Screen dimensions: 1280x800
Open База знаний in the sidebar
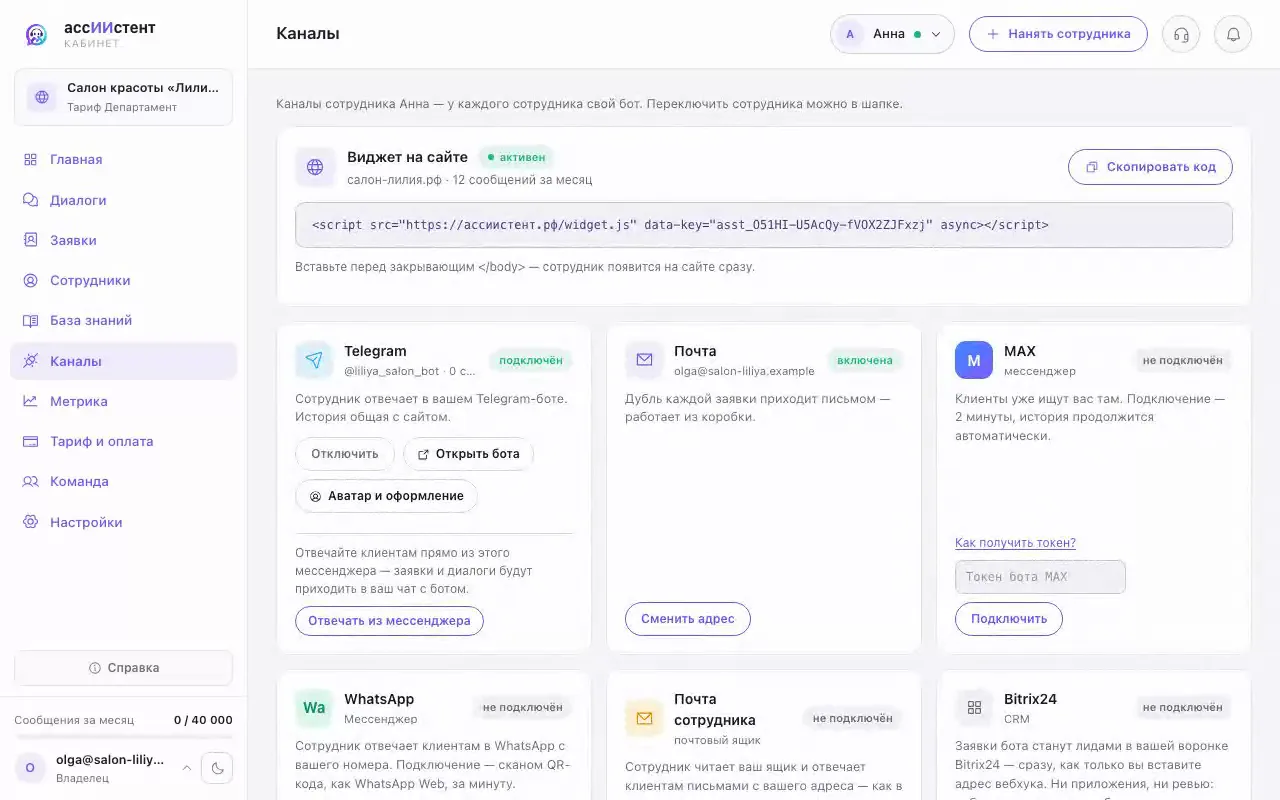[124, 321]
